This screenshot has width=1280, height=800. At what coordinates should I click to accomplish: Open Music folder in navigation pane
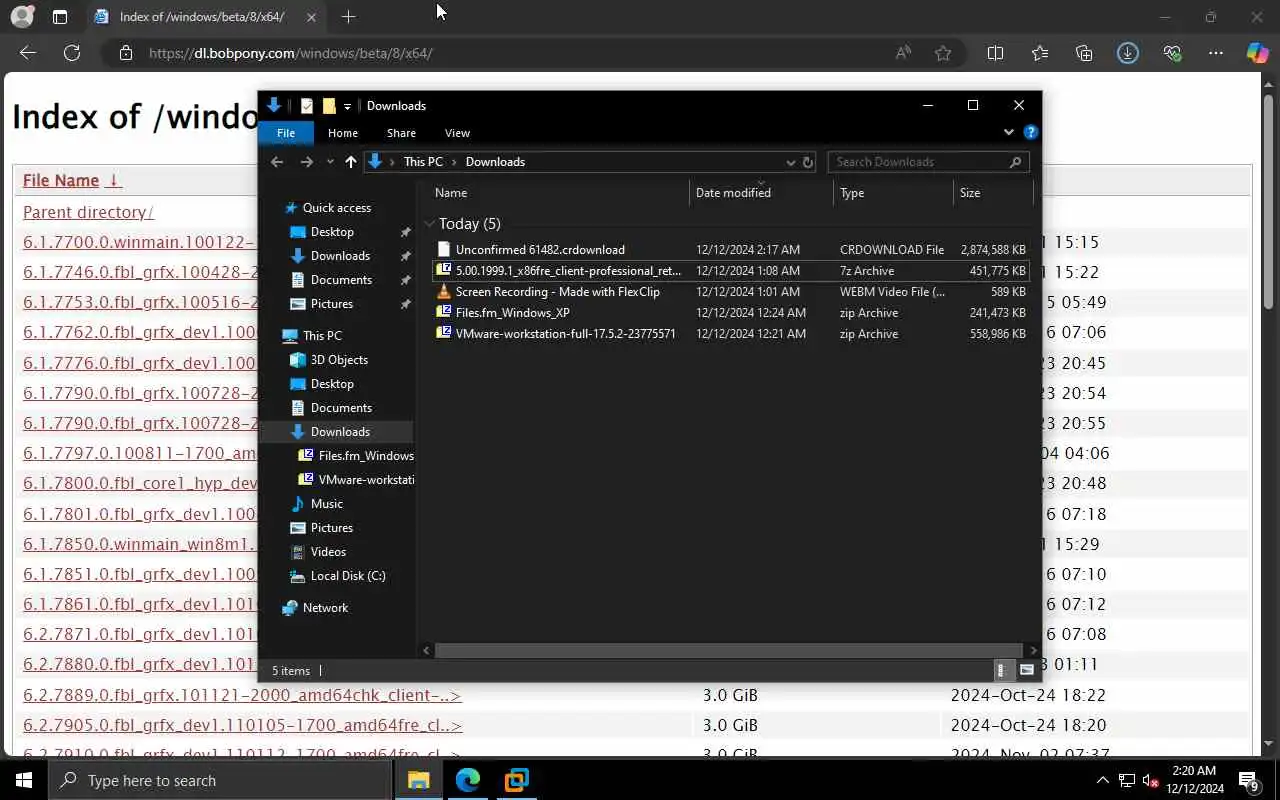(x=326, y=504)
